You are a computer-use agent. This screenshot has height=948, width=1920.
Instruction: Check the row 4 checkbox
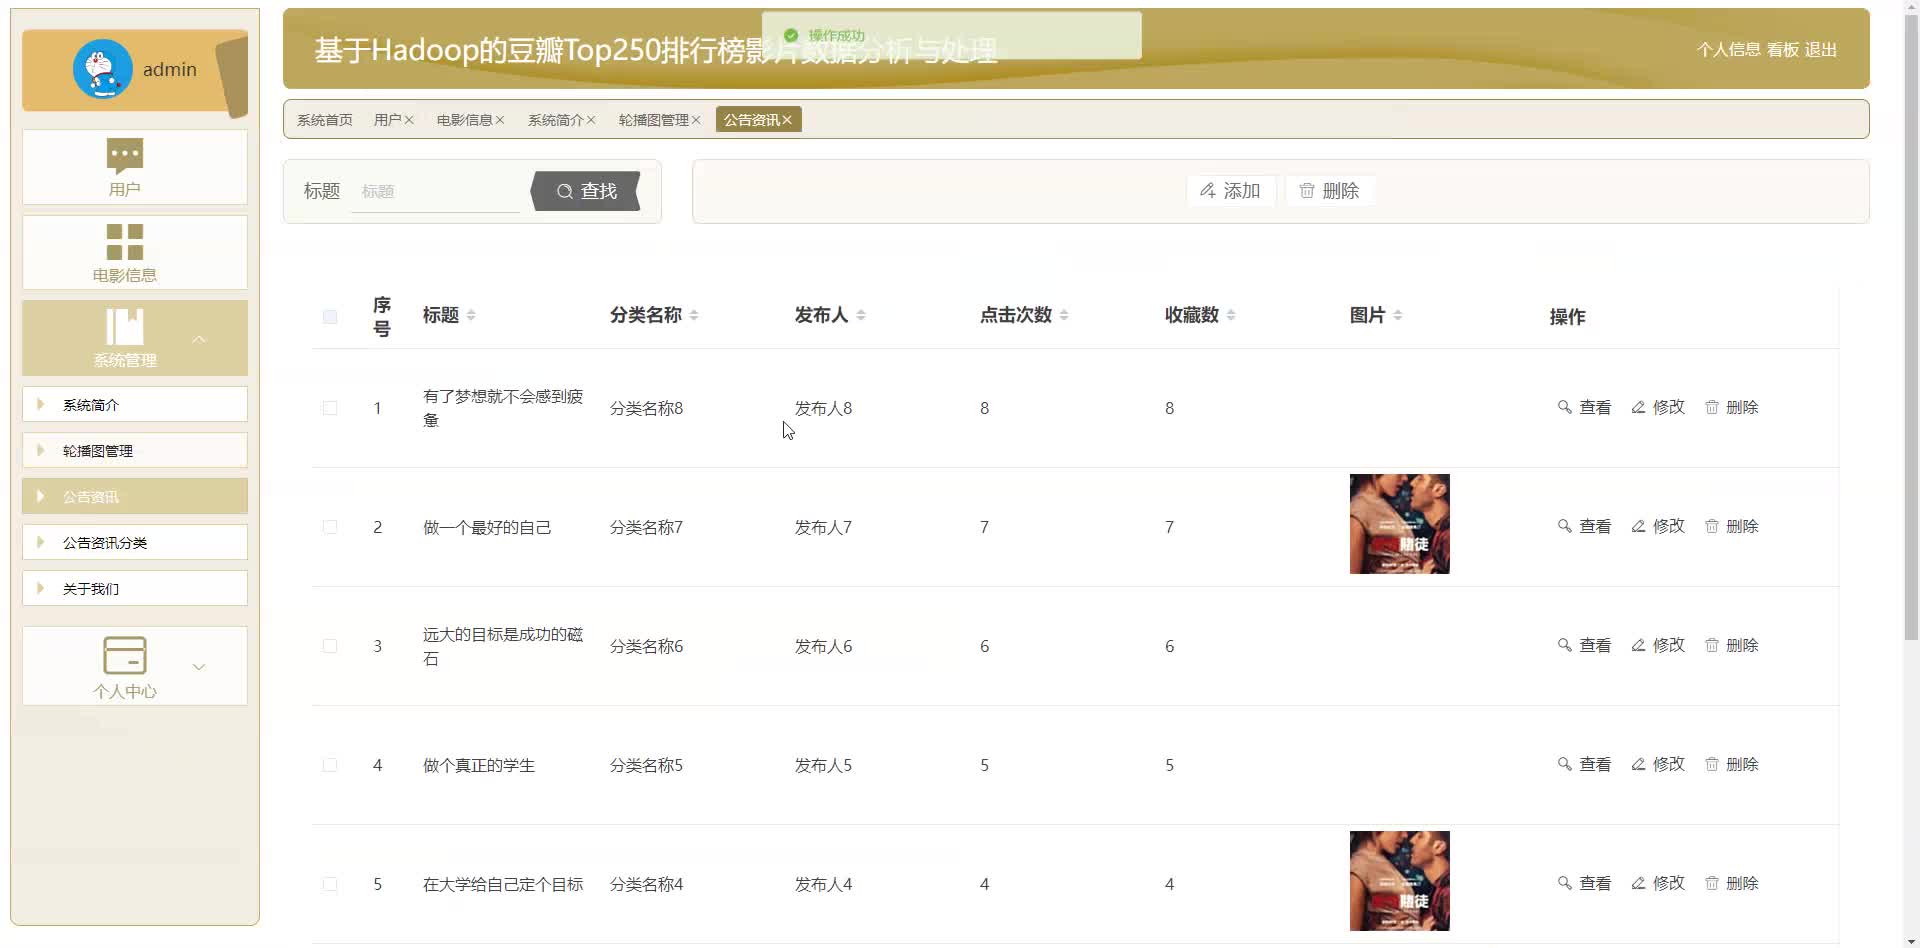pos(330,765)
